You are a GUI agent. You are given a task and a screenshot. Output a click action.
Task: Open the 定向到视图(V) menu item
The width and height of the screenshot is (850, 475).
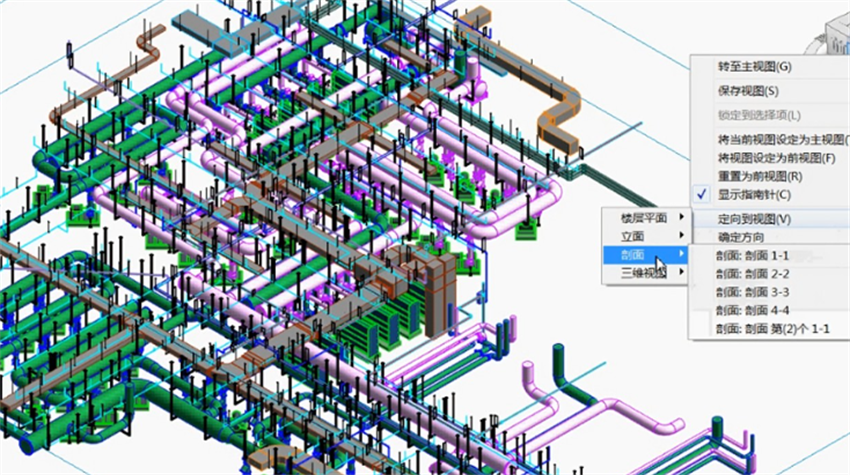pos(755,219)
